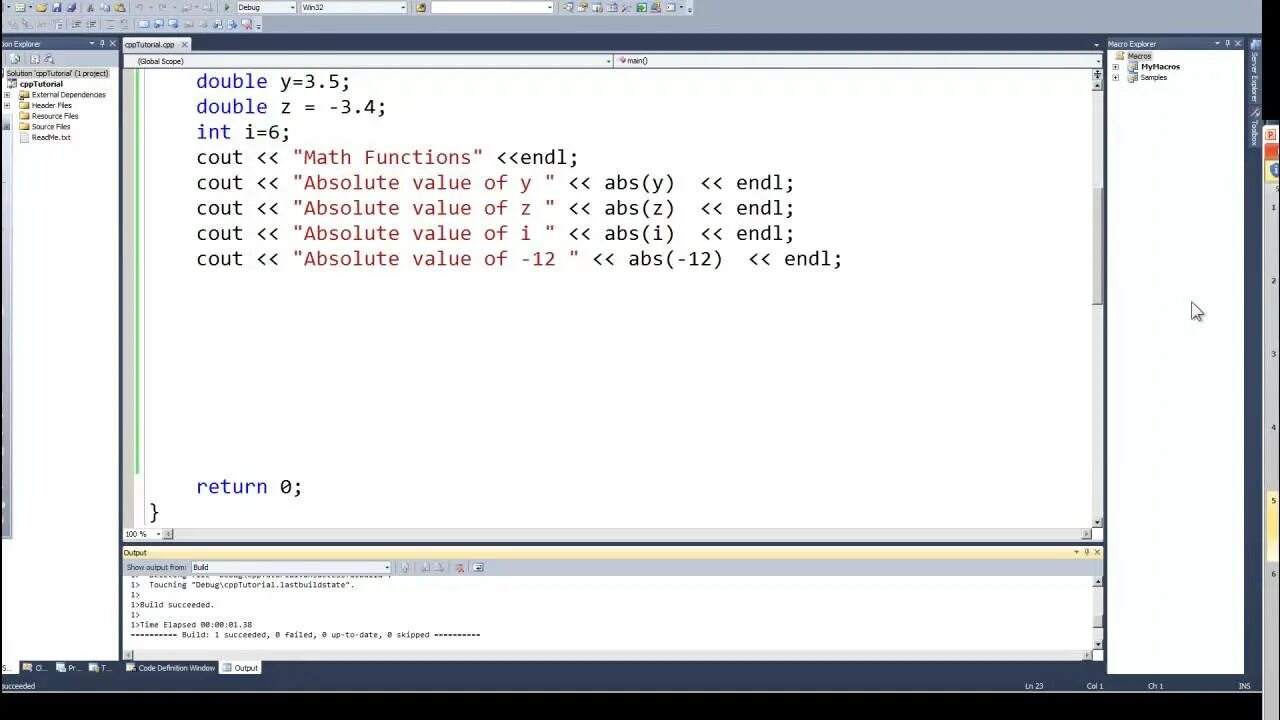Click the View Class Diagram icon in Solution Explorer
This screenshot has width=1280, height=720.
pos(48,59)
